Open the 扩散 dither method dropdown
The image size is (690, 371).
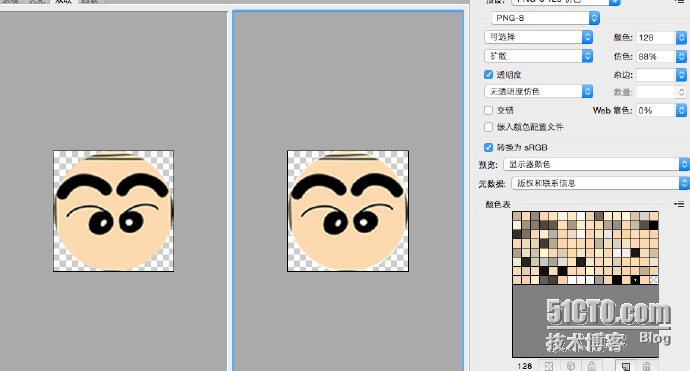pos(539,56)
